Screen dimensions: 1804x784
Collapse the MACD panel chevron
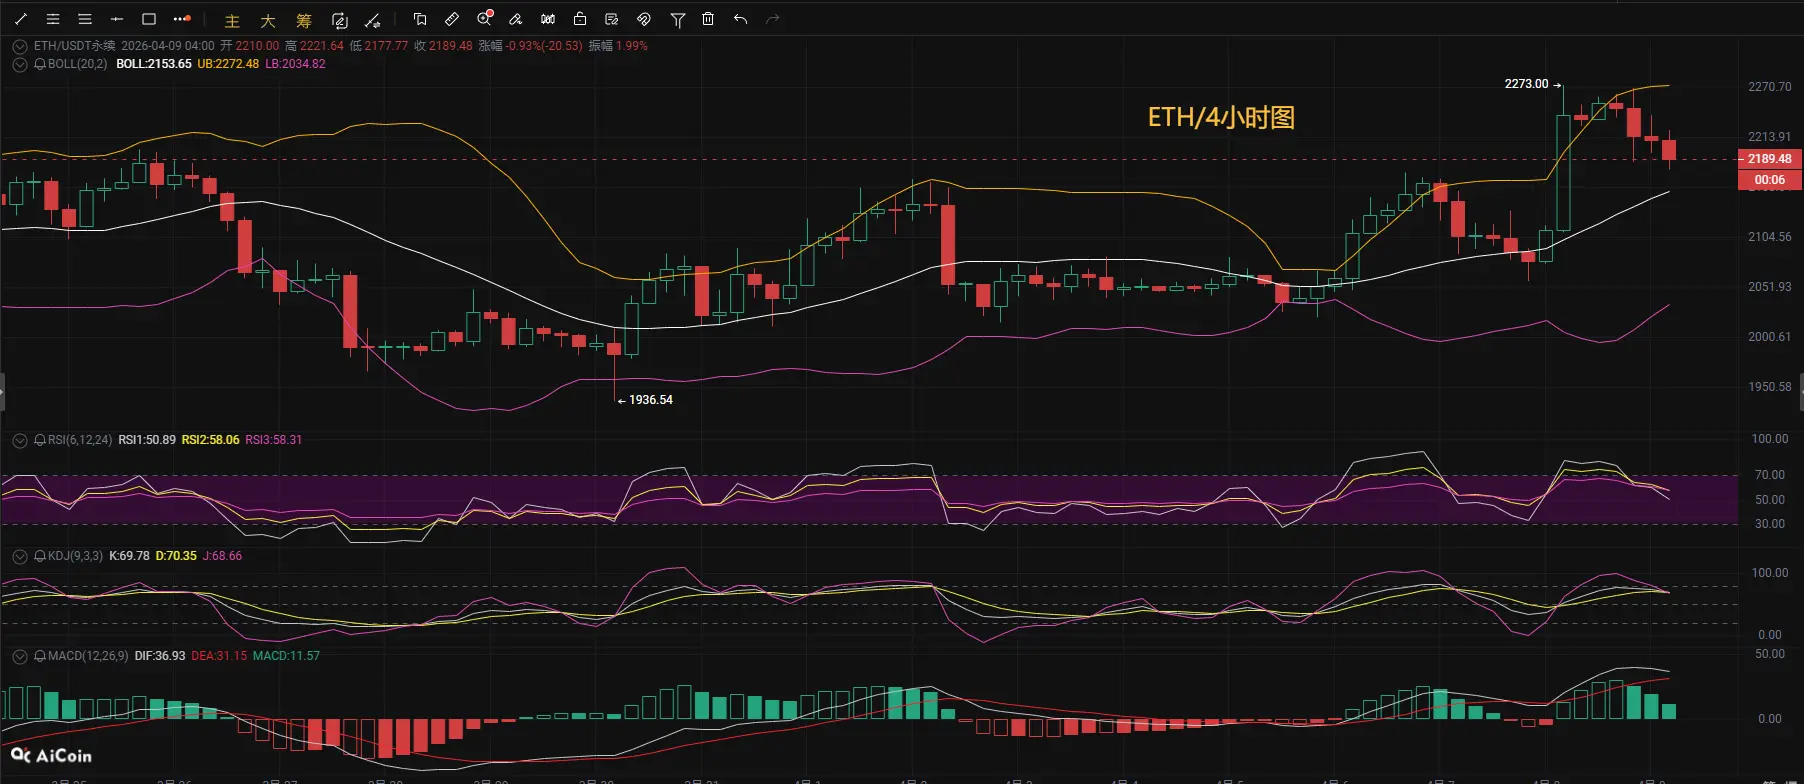coord(20,656)
